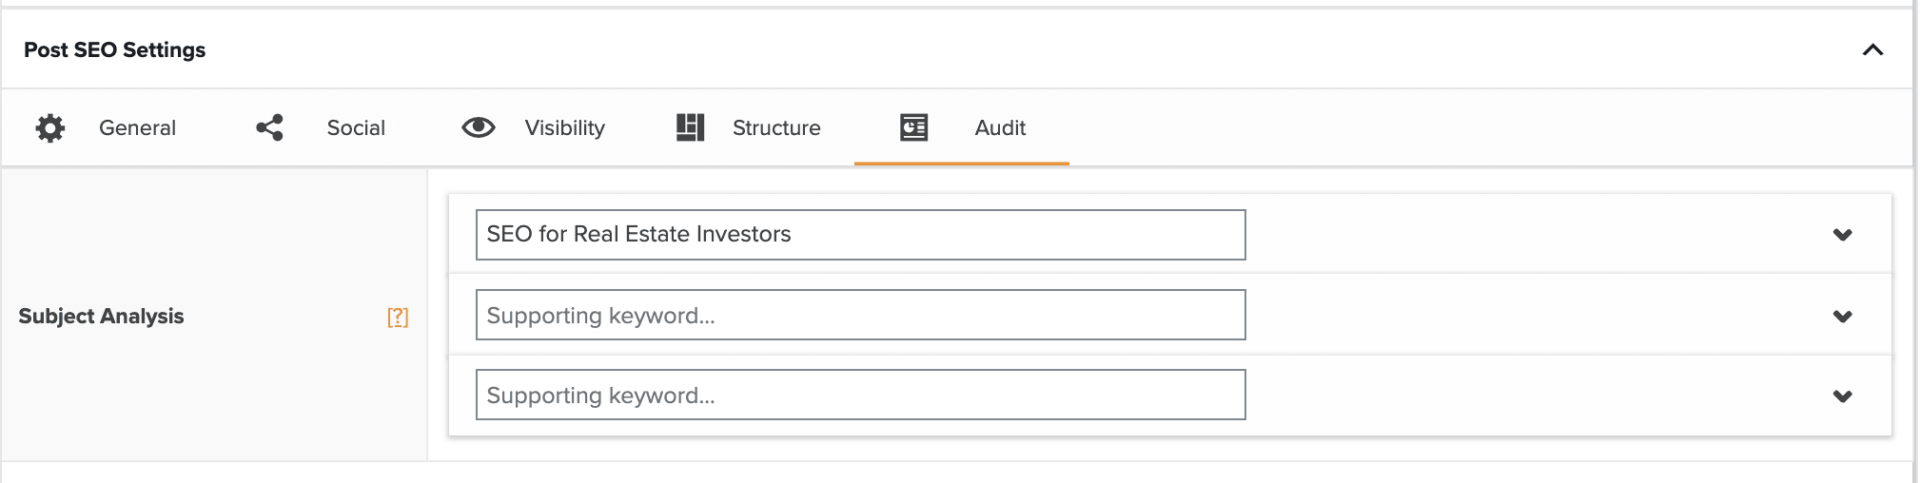Select the Audit tab label
The width and height of the screenshot is (1920, 483).
tap(1000, 128)
